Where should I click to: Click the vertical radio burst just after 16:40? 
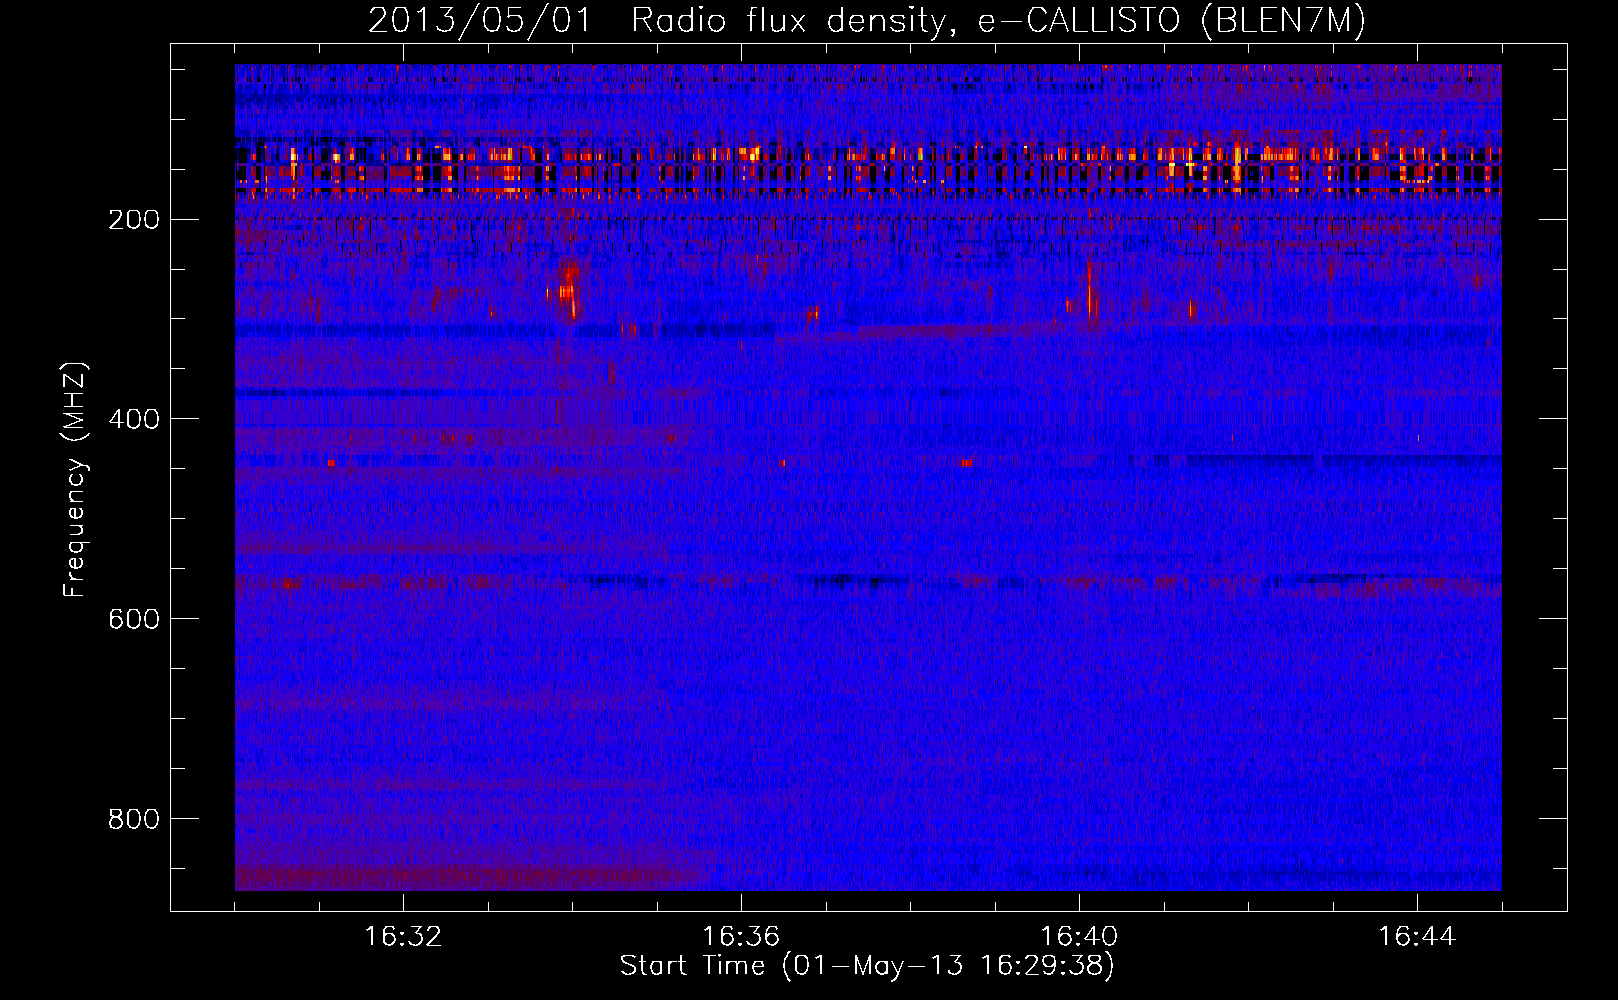click(x=1090, y=290)
